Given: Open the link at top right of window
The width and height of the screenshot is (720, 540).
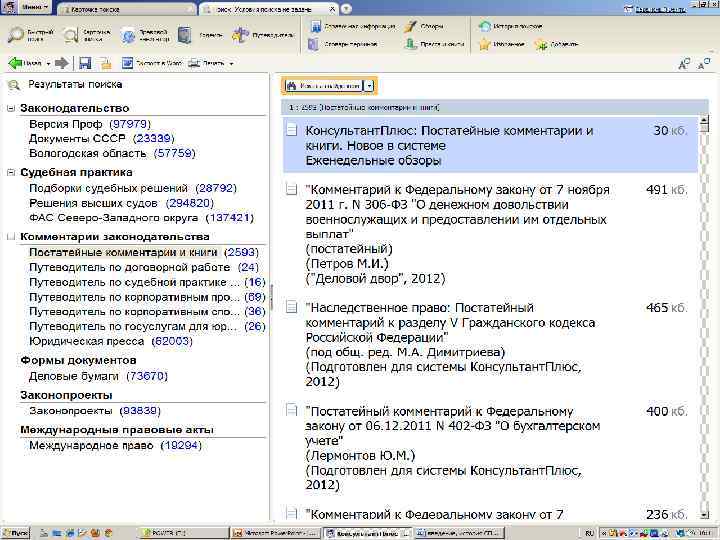Looking at the screenshot, I should [661, 9].
